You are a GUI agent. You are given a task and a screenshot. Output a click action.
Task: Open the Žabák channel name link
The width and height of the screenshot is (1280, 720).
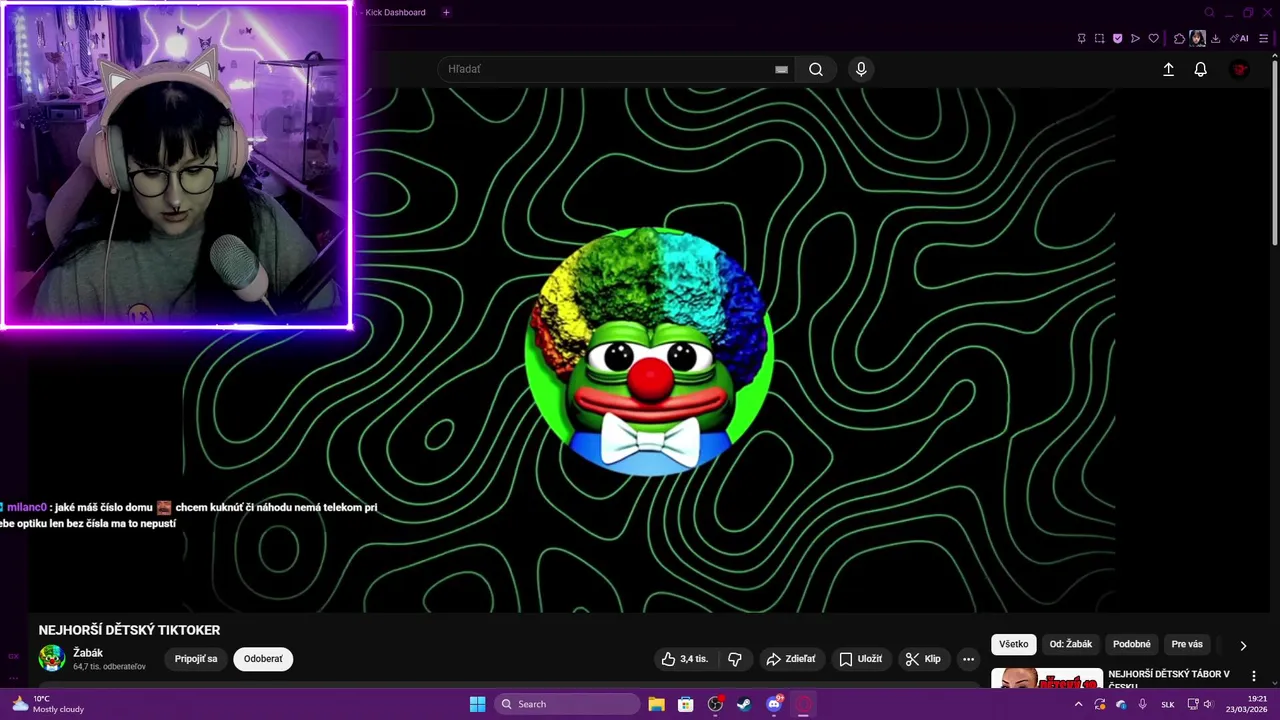point(88,653)
